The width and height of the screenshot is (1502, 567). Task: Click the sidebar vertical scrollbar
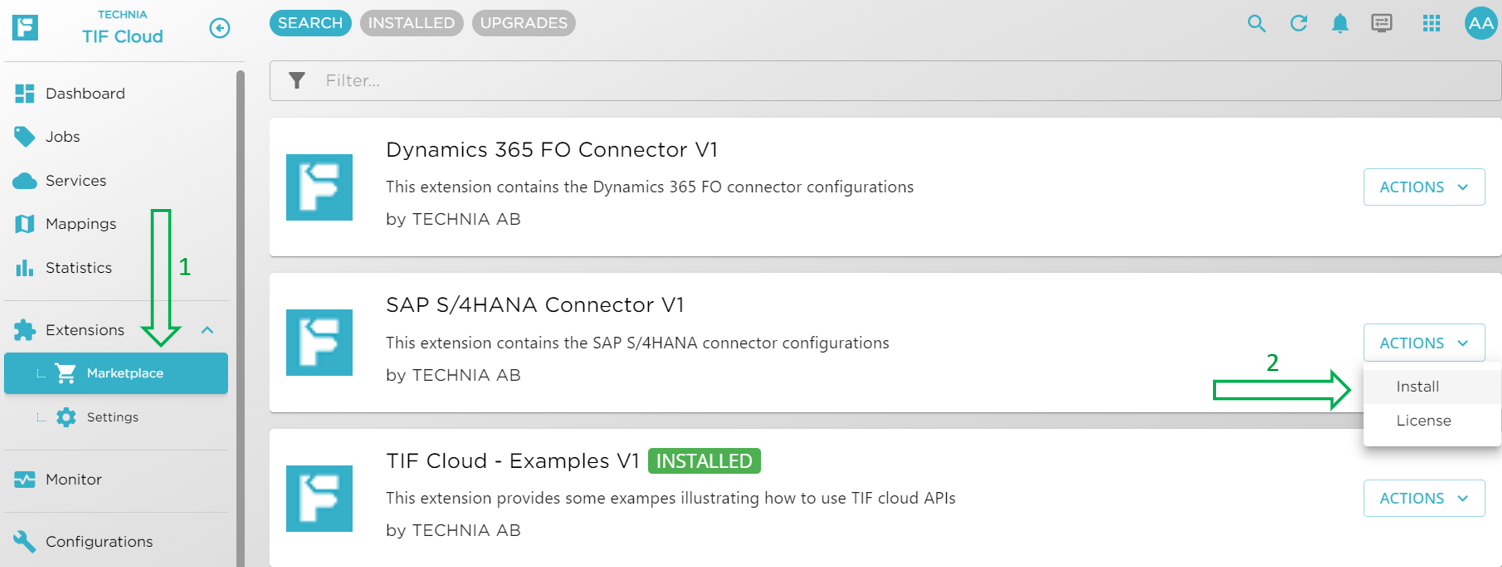[239, 300]
